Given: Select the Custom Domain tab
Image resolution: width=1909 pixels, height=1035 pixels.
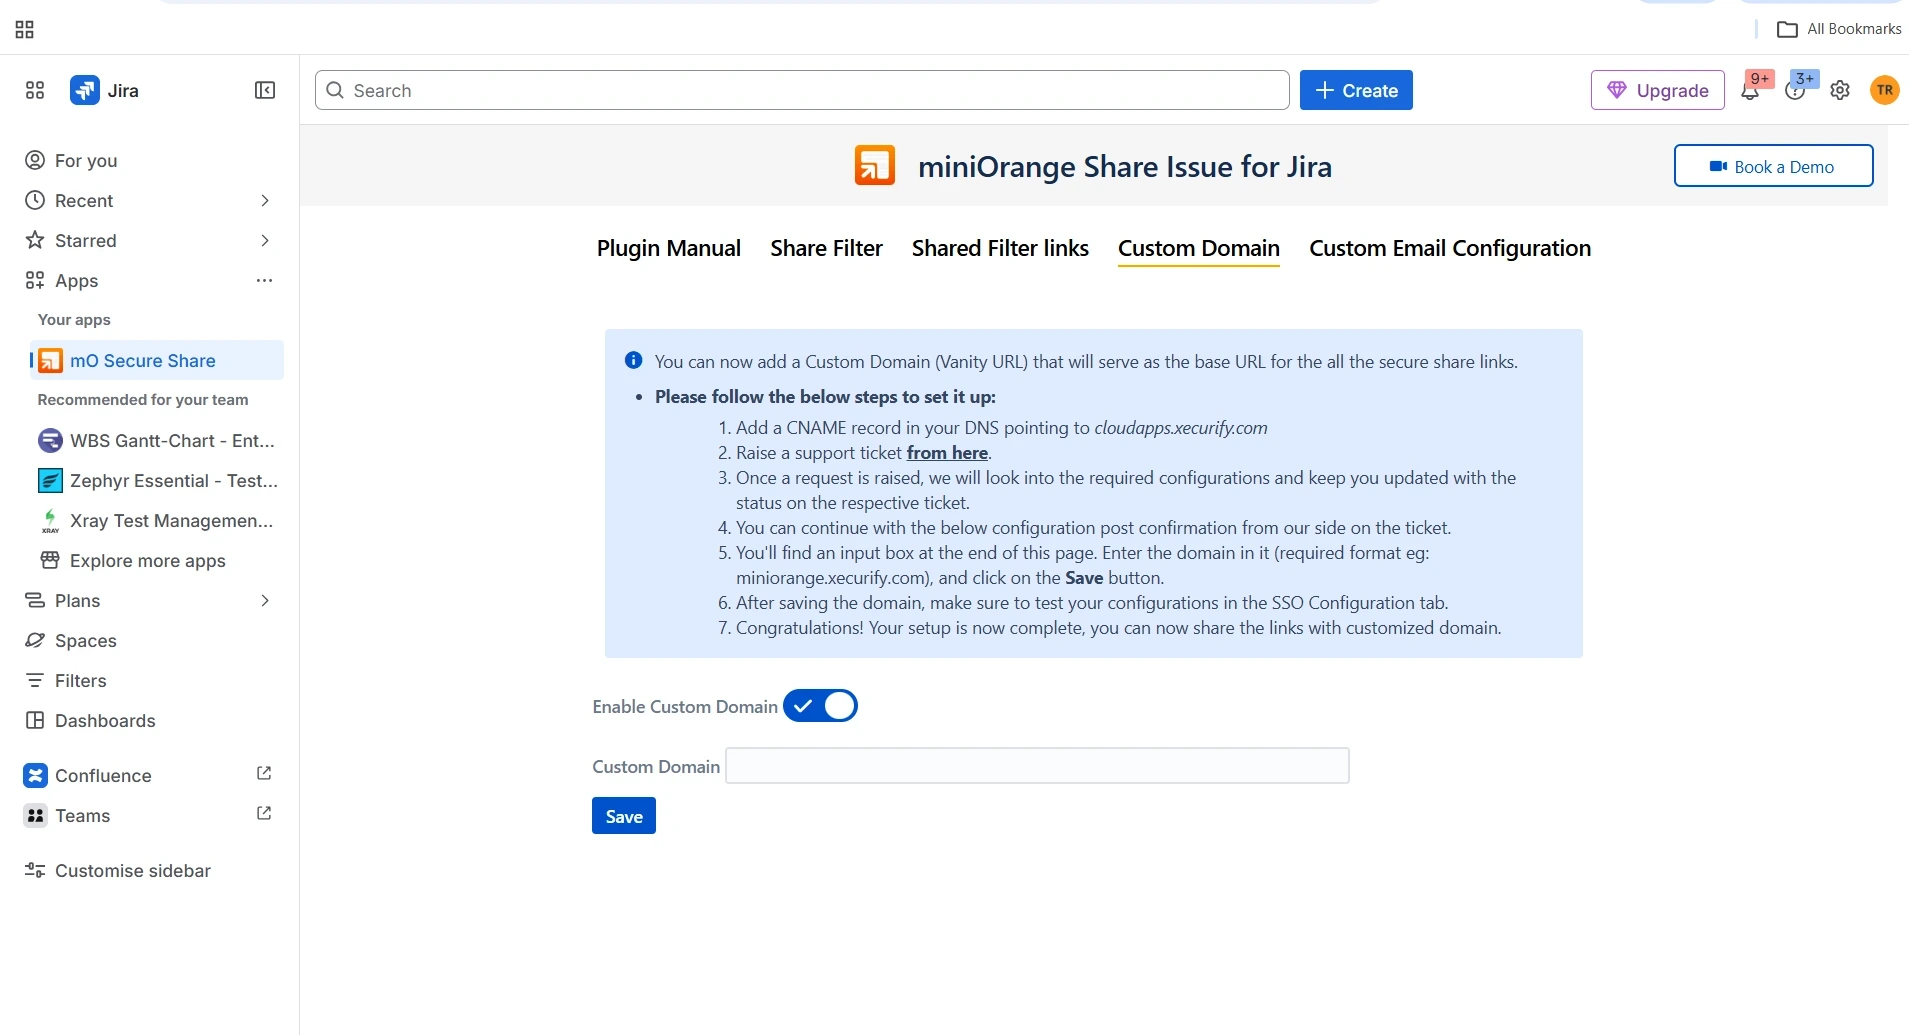Looking at the screenshot, I should point(1199,248).
